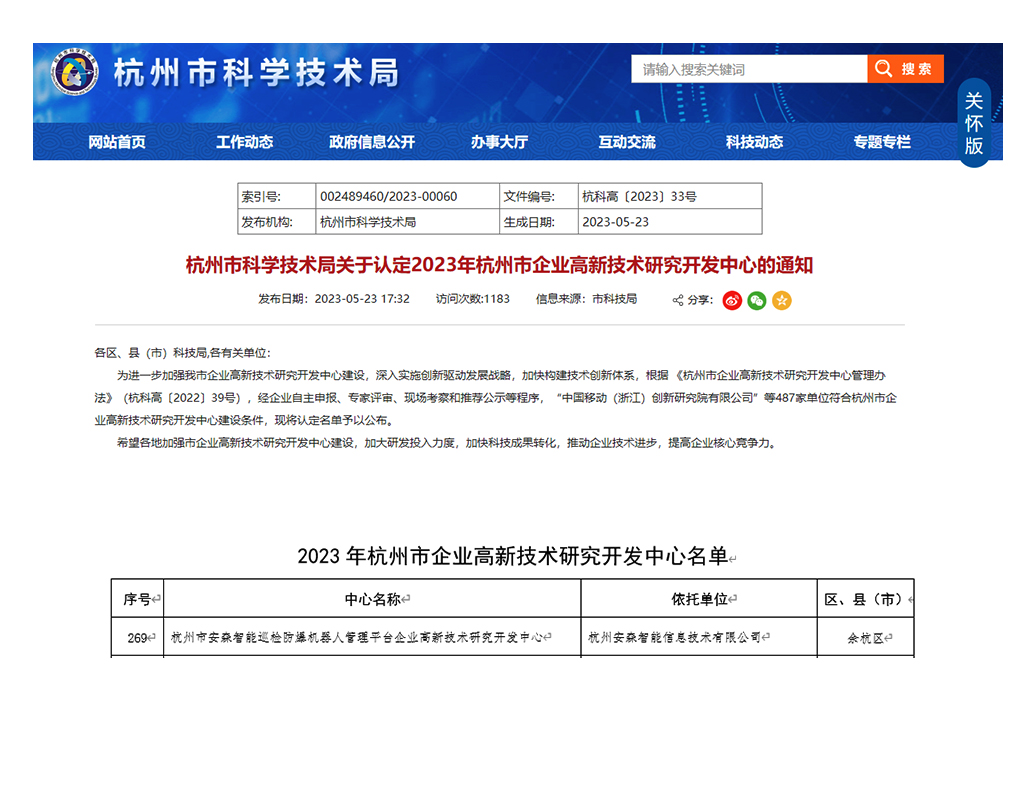Click the 分享 share icon

point(678,301)
